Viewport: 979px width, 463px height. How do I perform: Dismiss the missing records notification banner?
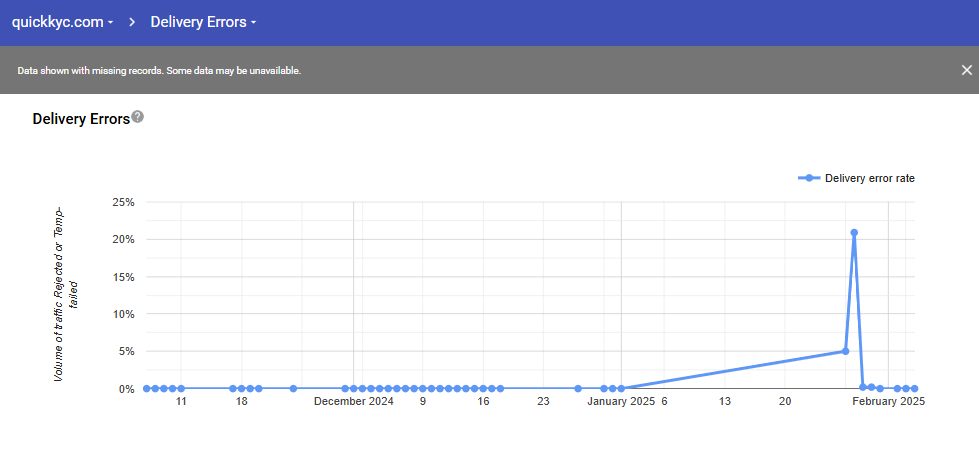(x=966, y=70)
